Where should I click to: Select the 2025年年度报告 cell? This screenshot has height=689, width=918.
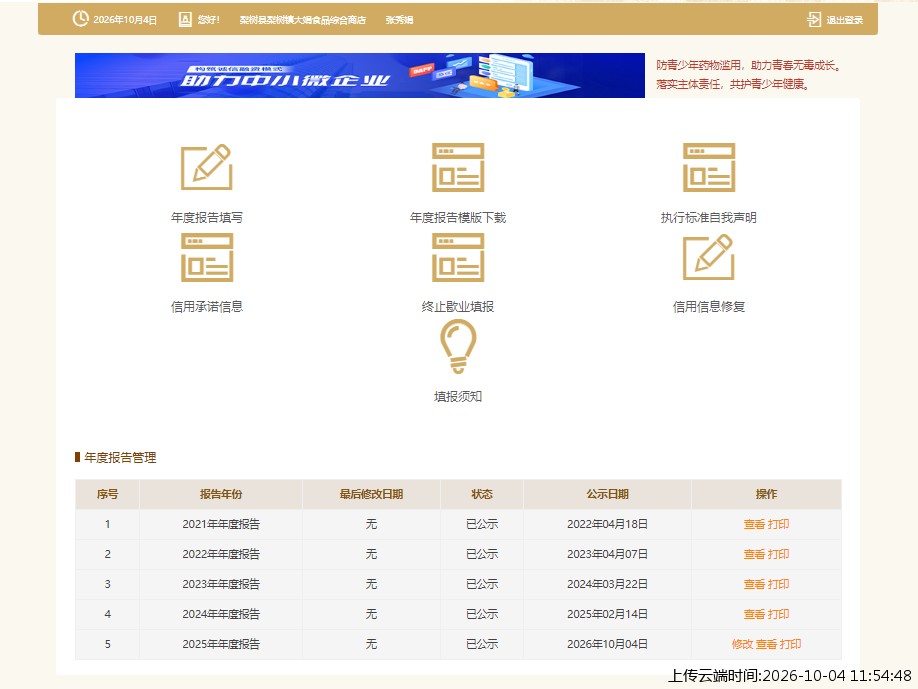(221, 644)
